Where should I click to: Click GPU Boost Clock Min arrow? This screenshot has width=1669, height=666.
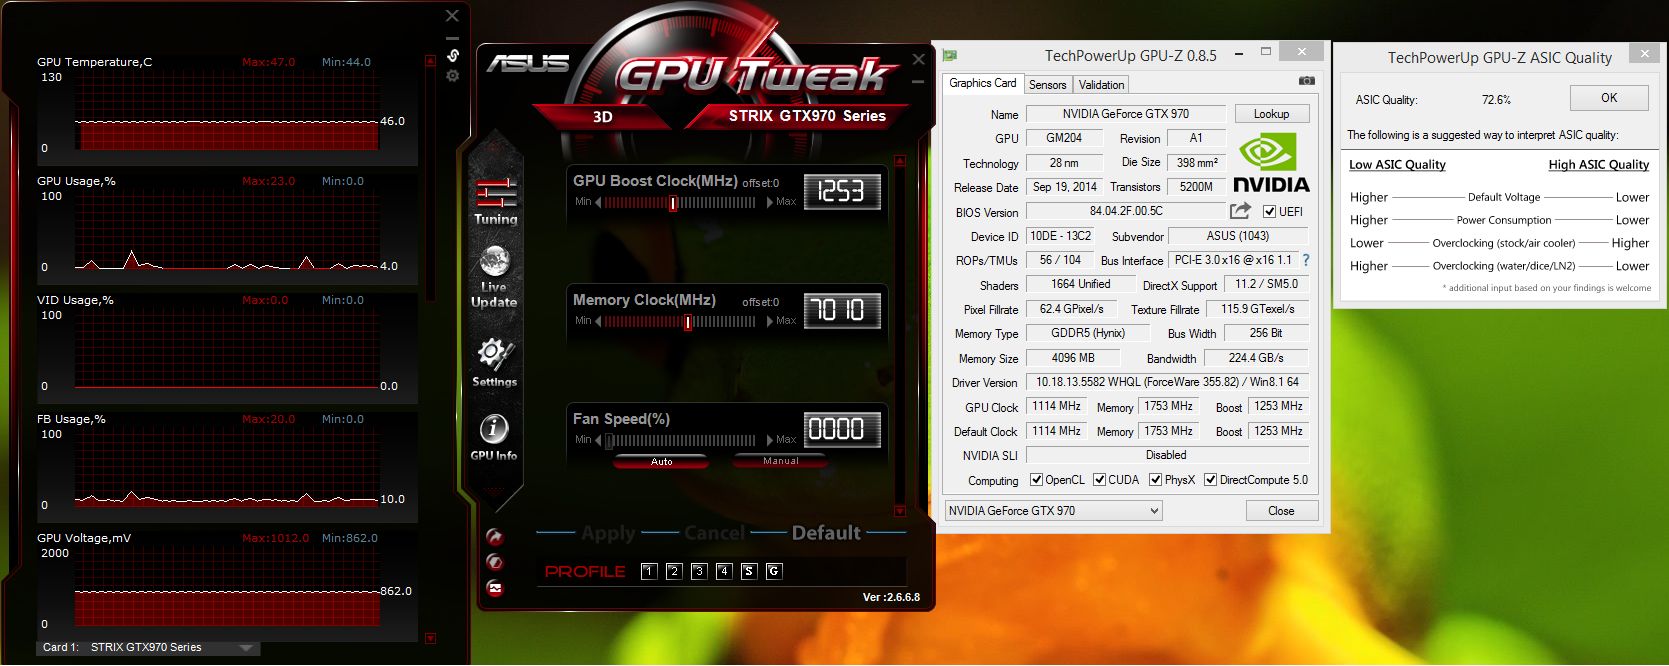598,203
